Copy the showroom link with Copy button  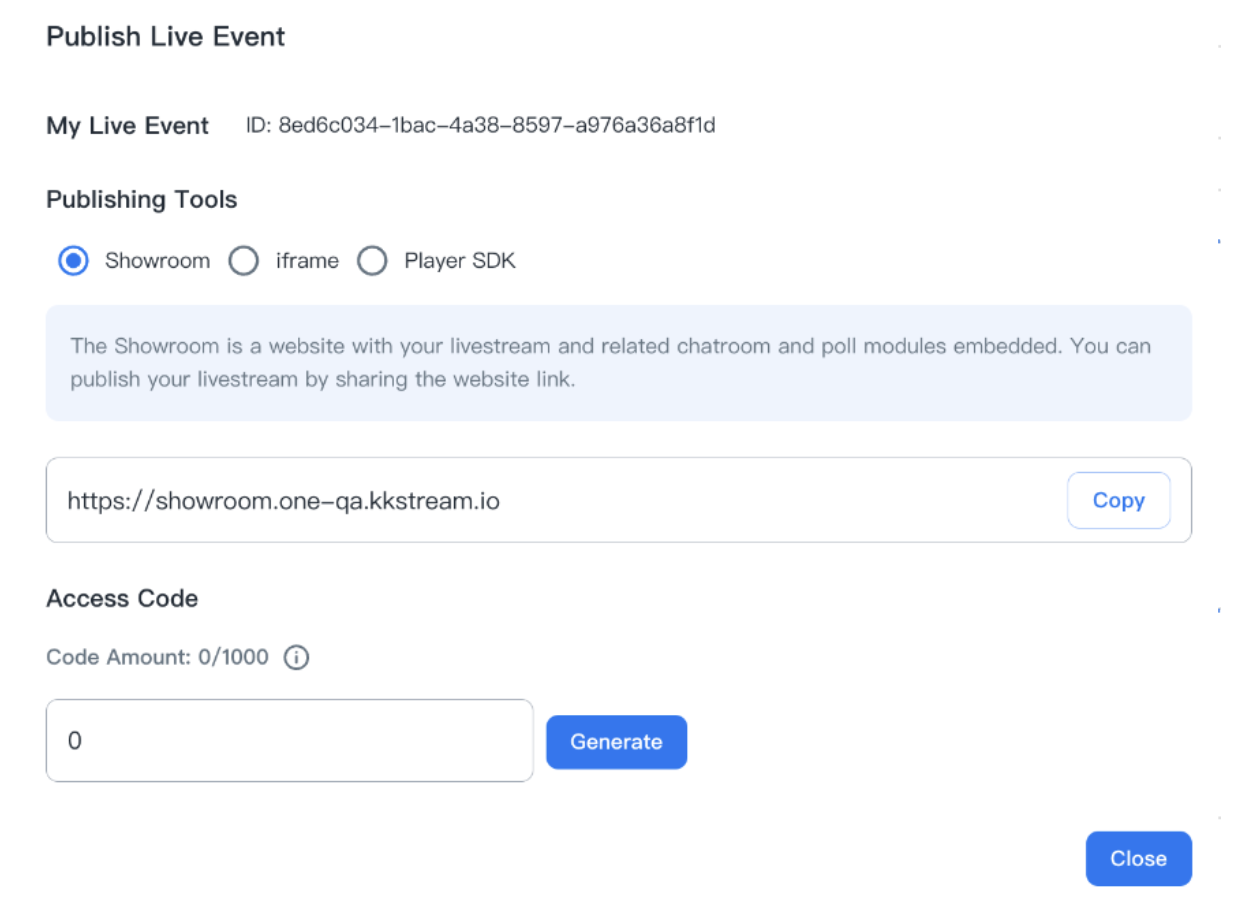[1118, 501]
